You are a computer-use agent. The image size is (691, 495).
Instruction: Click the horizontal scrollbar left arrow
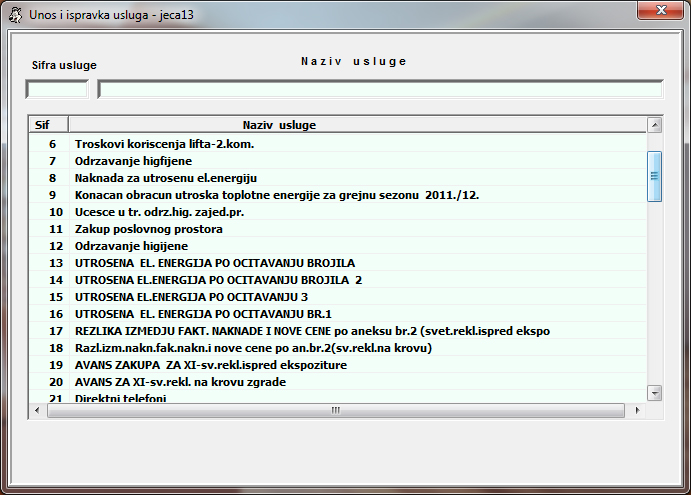point(37,410)
